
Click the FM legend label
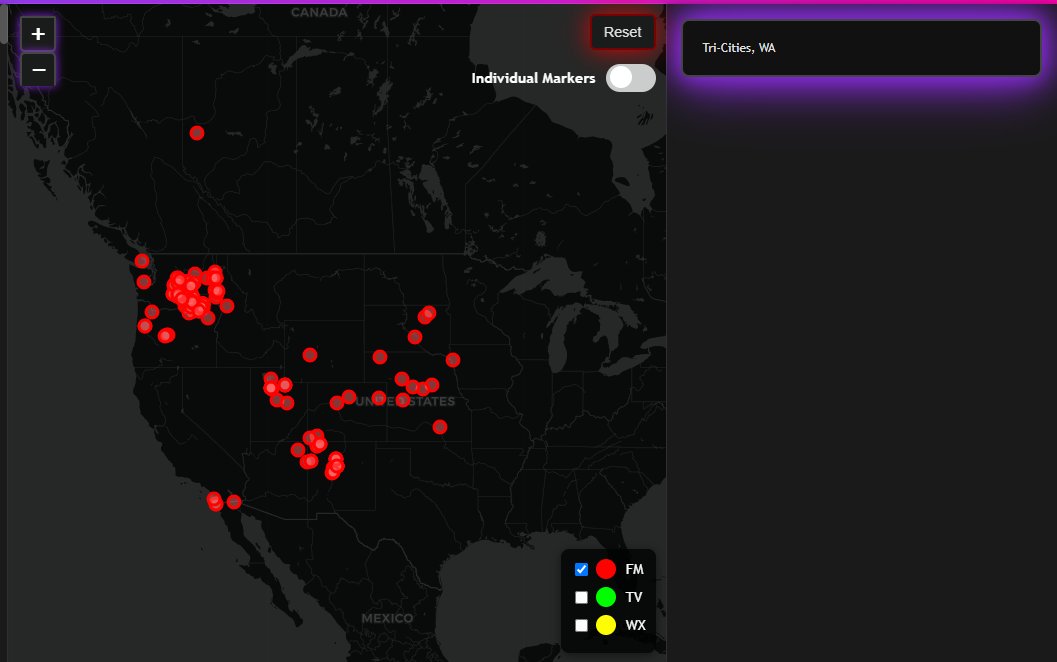point(634,570)
